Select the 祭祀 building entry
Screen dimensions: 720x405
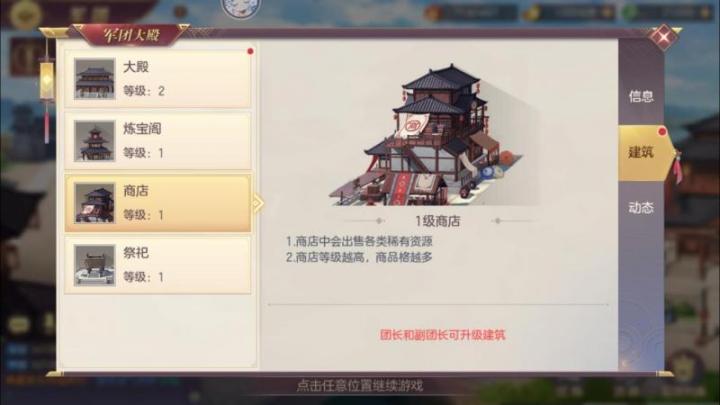pyautogui.click(x=158, y=265)
